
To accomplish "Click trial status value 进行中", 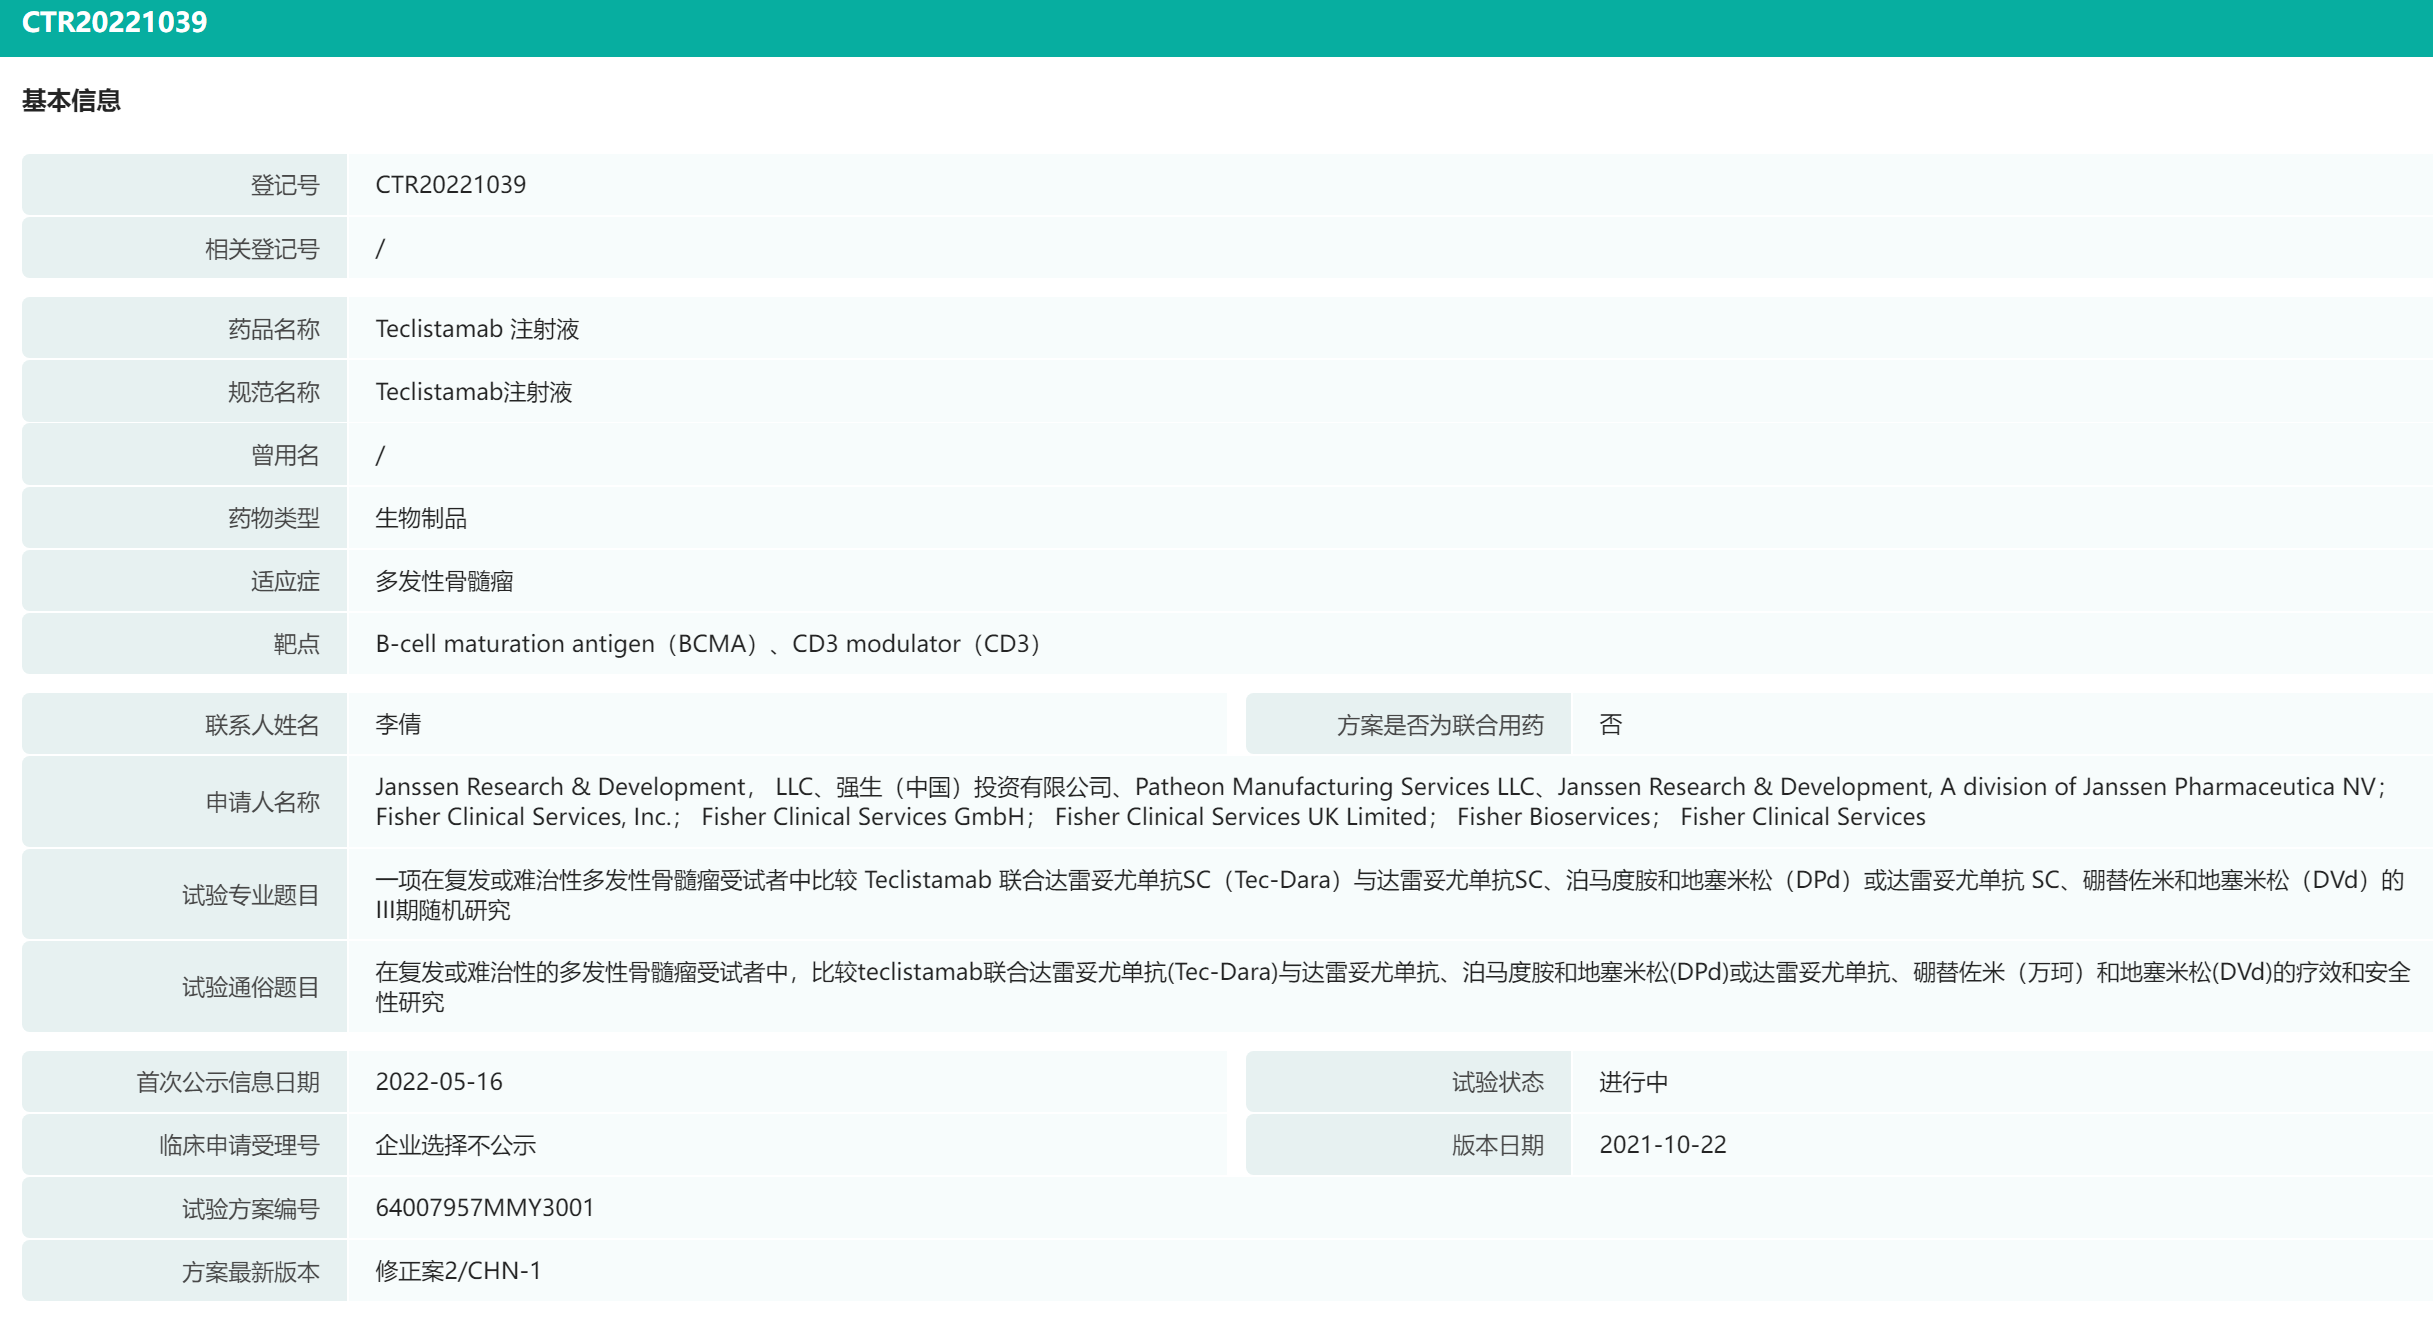I will (x=1632, y=1082).
